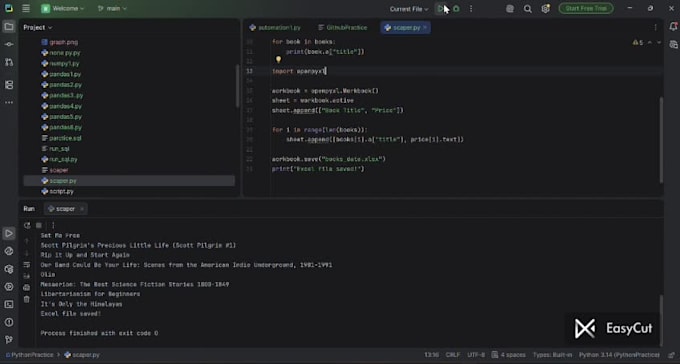
Task: Open the AI Assistant icon in title bar
Action: pyautogui.click(x=510, y=9)
